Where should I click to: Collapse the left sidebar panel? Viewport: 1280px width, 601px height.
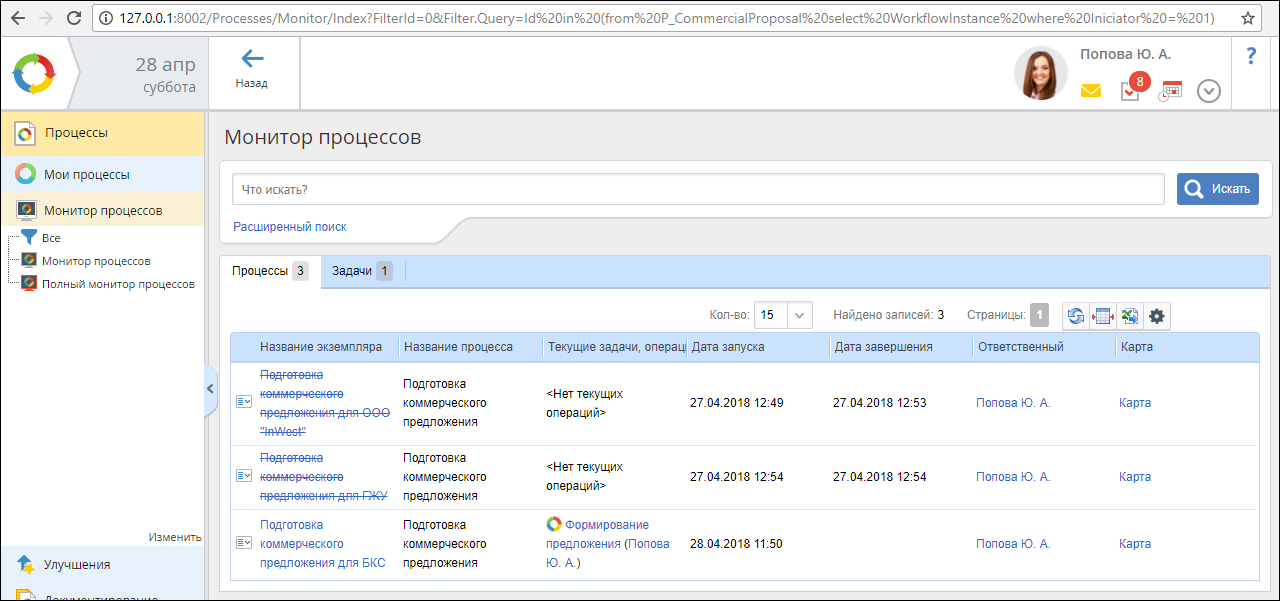click(210, 388)
